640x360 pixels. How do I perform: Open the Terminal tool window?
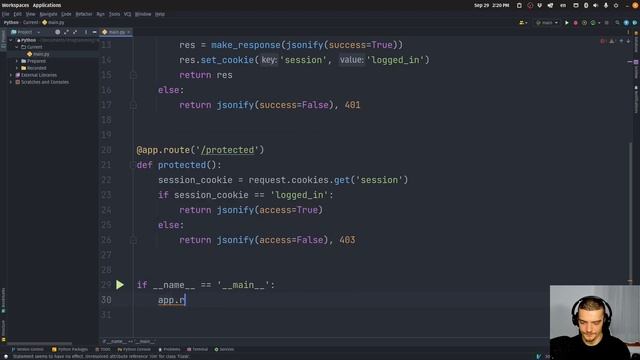click(x=198, y=349)
